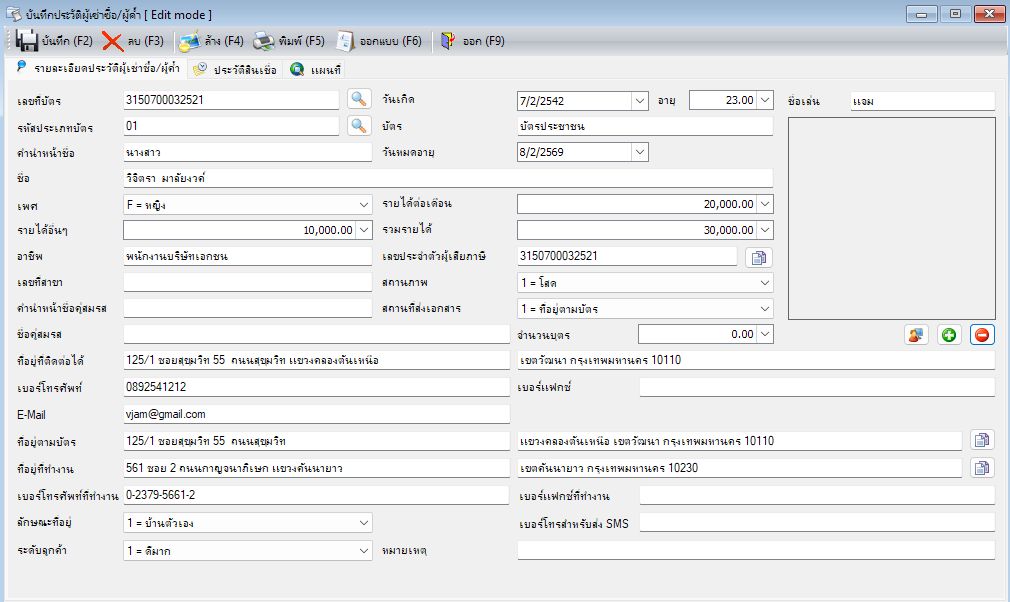1010x602 pixels.
Task: Click the full name field
Action: pyautogui.click(x=448, y=178)
